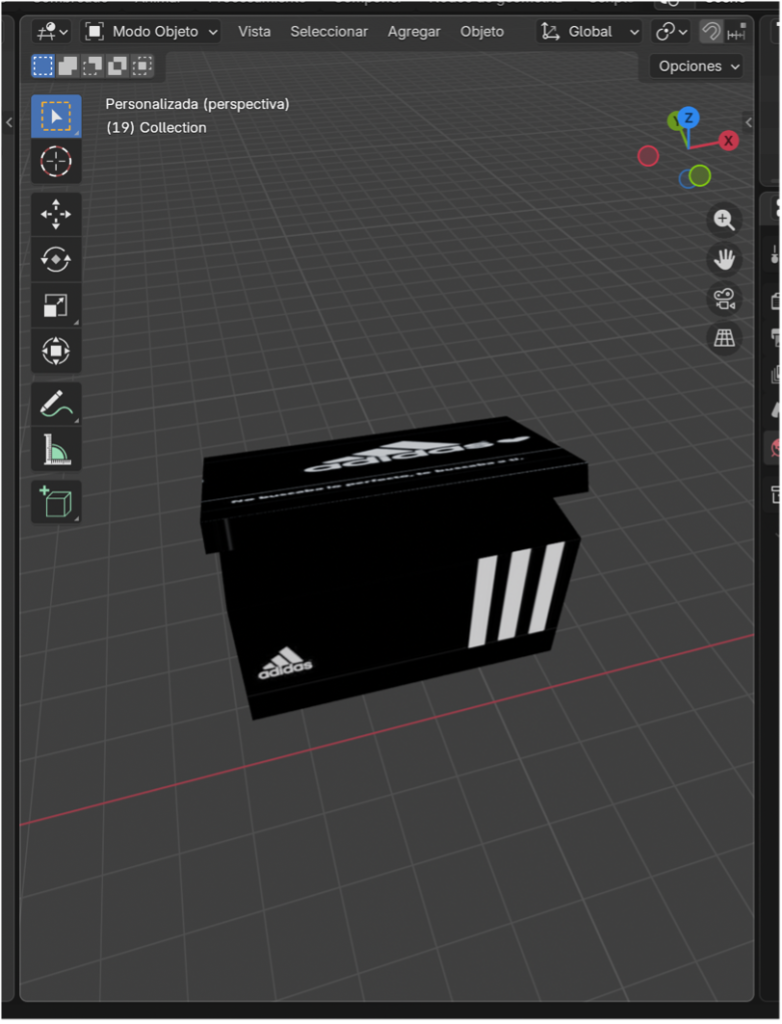Open the snapping options next to magnet

pos(736,31)
